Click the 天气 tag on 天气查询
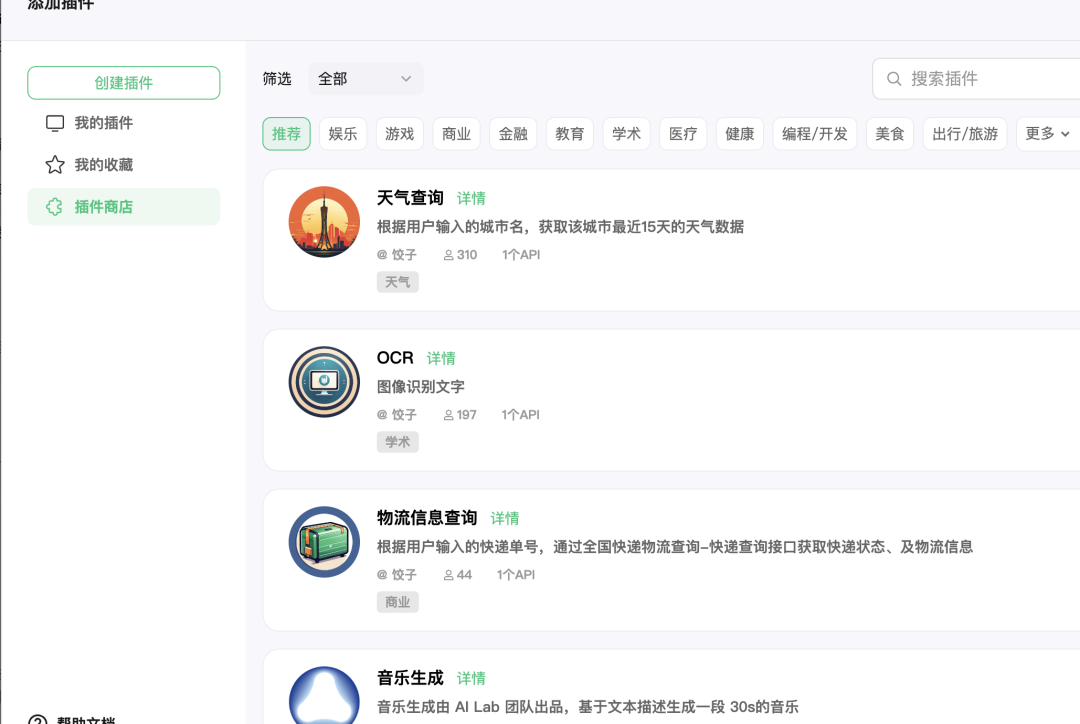1080x724 pixels. [x=397, y=282]
